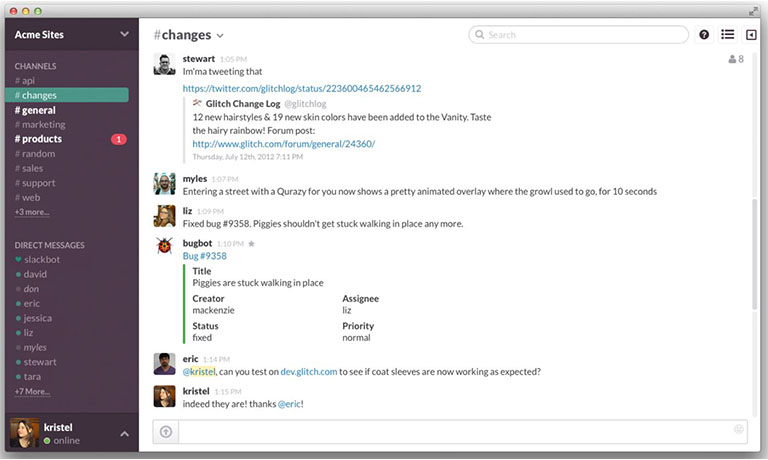
Task: Show +3 more channels
Action: (x=32, y=212)
